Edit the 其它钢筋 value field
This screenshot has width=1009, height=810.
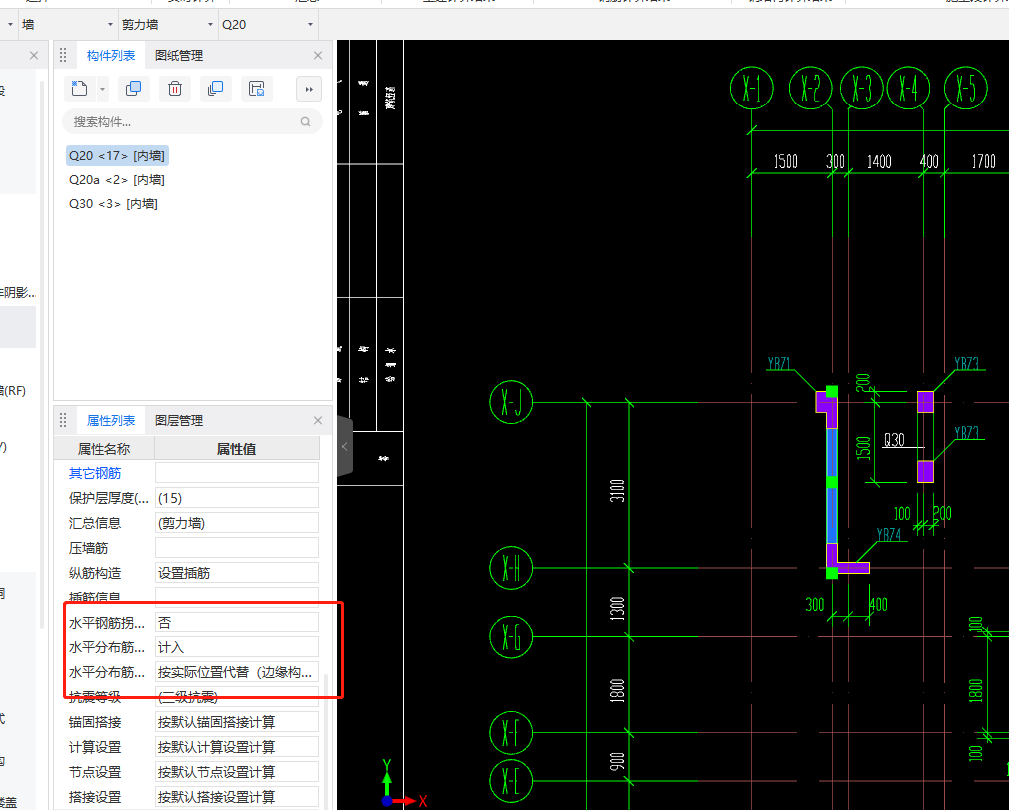[x=237, y=473]
